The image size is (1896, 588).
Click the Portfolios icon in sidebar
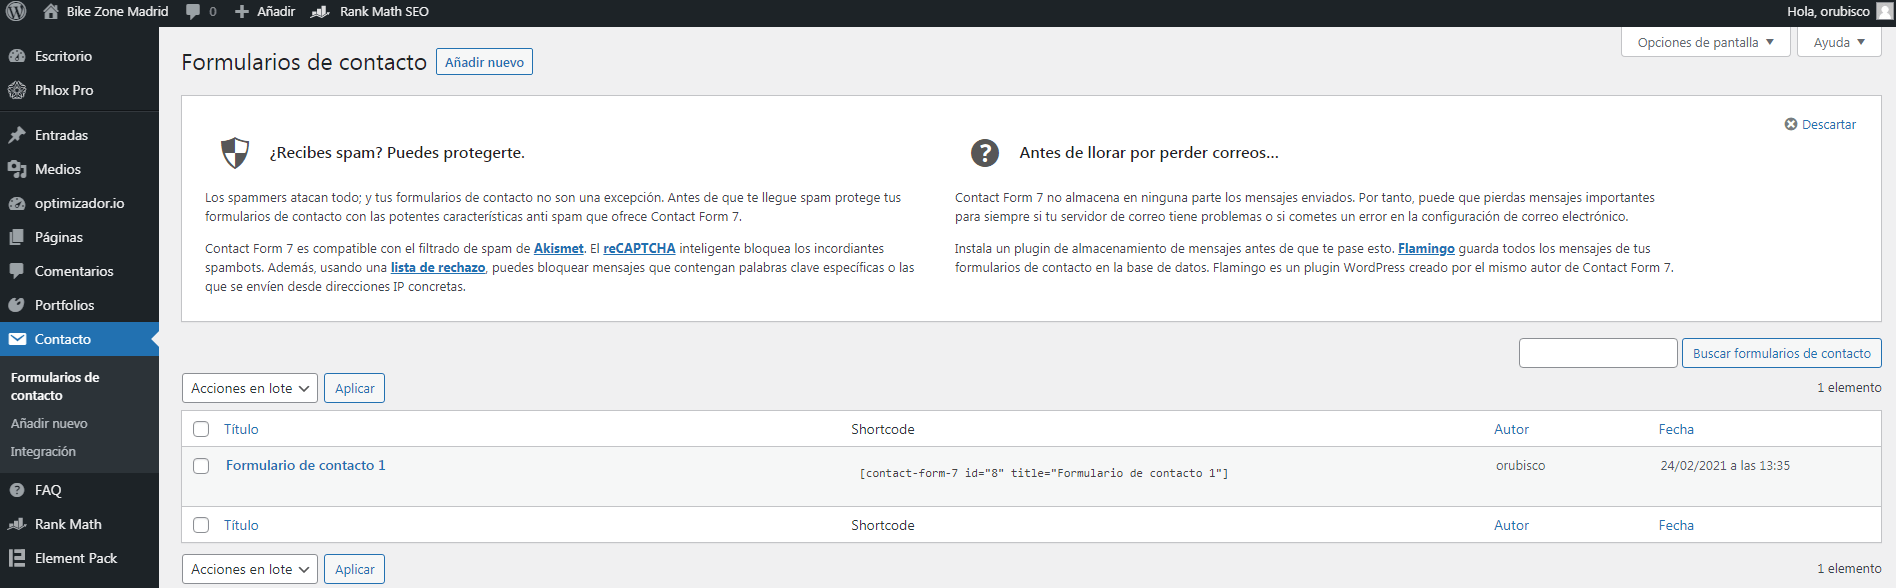click(17, 305)
